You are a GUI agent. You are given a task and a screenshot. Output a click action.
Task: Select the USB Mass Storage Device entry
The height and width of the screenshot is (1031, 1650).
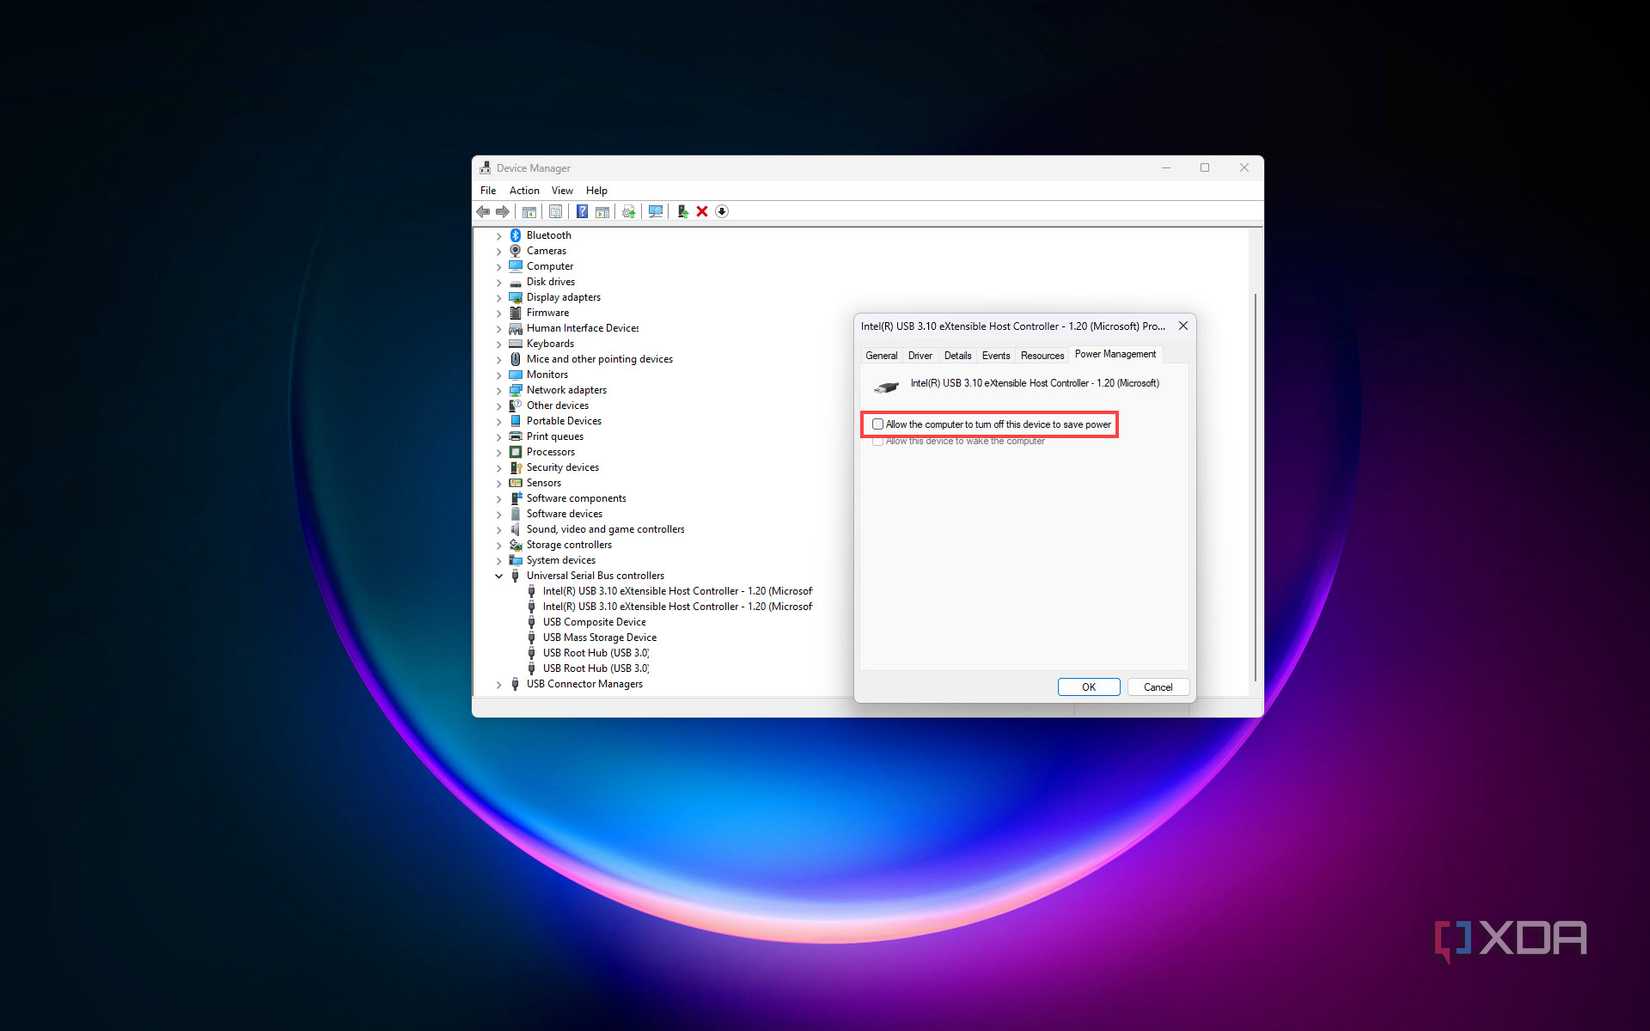coord(599,637)
